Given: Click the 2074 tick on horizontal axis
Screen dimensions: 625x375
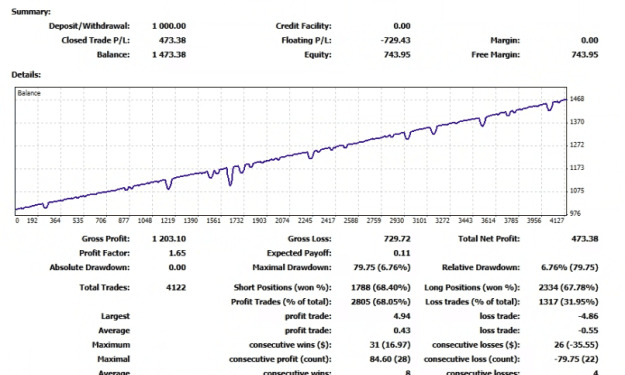Looking at the screenshot, I should 282,220.
